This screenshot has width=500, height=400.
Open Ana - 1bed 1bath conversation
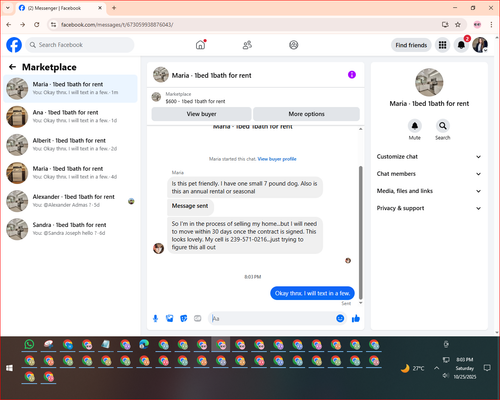tap(70, 117)
